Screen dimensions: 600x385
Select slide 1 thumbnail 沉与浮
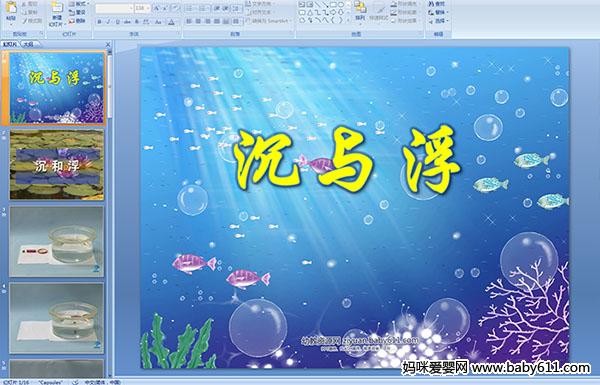57,88
